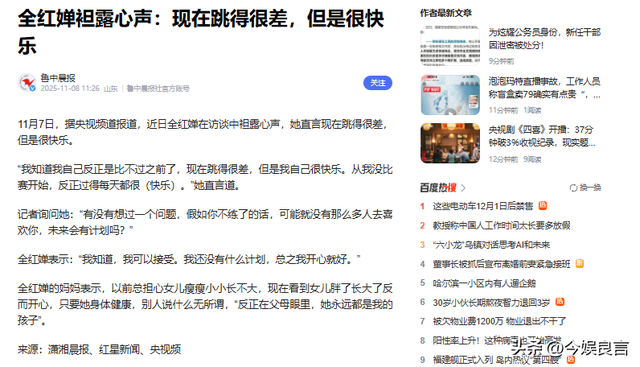Open hot search 董事长被抓后宣布离婚前妻紧急接班
Viewport: 640px width, 367px height.
point(502,264)
